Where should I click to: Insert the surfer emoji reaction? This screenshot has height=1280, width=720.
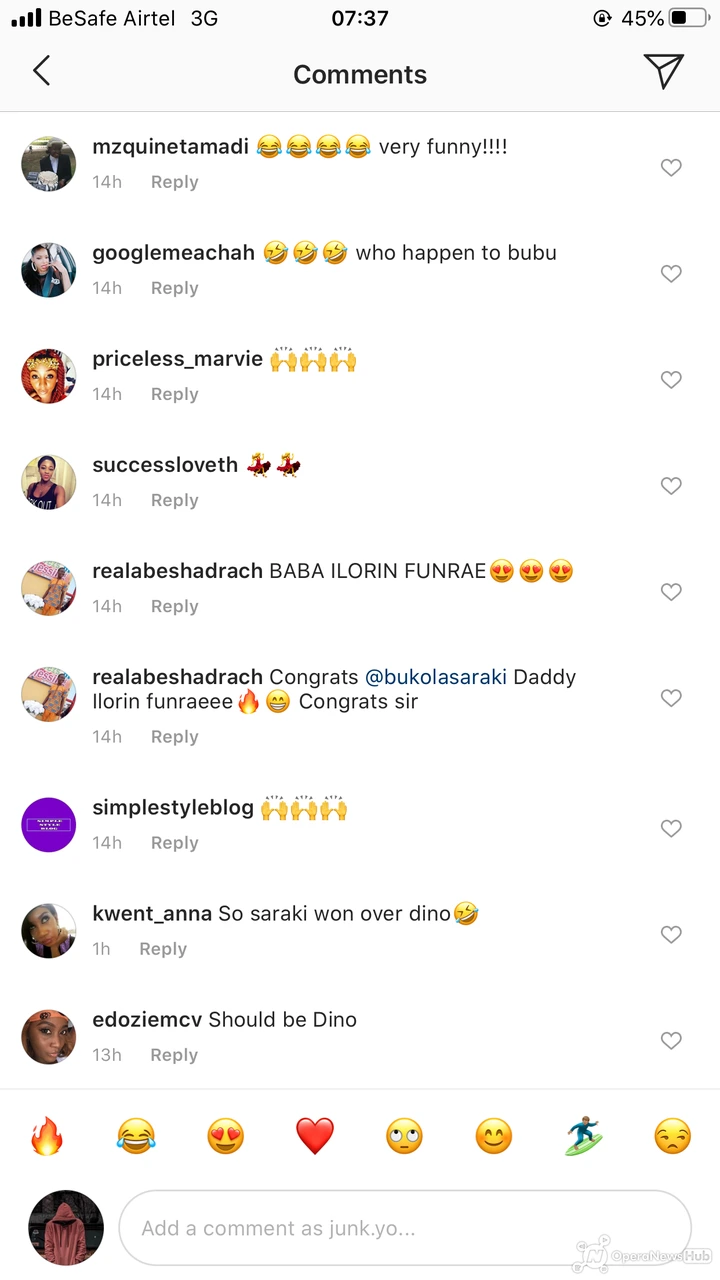(583, 1136)
